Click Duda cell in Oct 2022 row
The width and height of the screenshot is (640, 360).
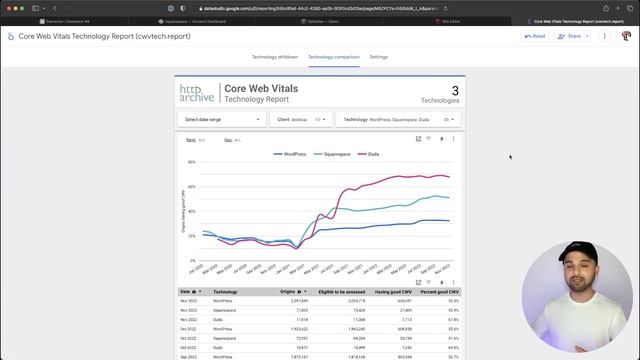218,348
